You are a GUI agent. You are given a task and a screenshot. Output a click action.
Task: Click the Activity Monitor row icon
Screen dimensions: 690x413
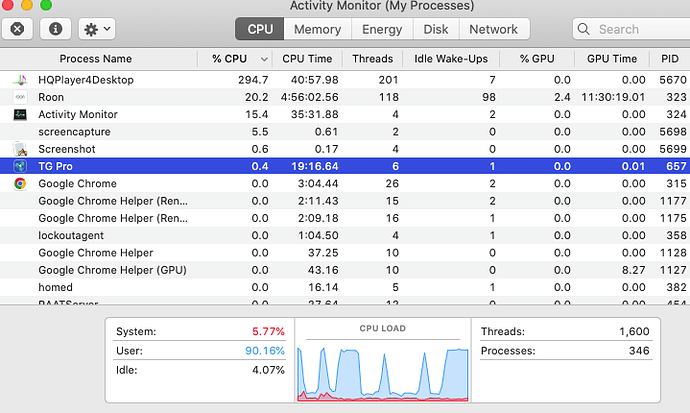[20, 114]
